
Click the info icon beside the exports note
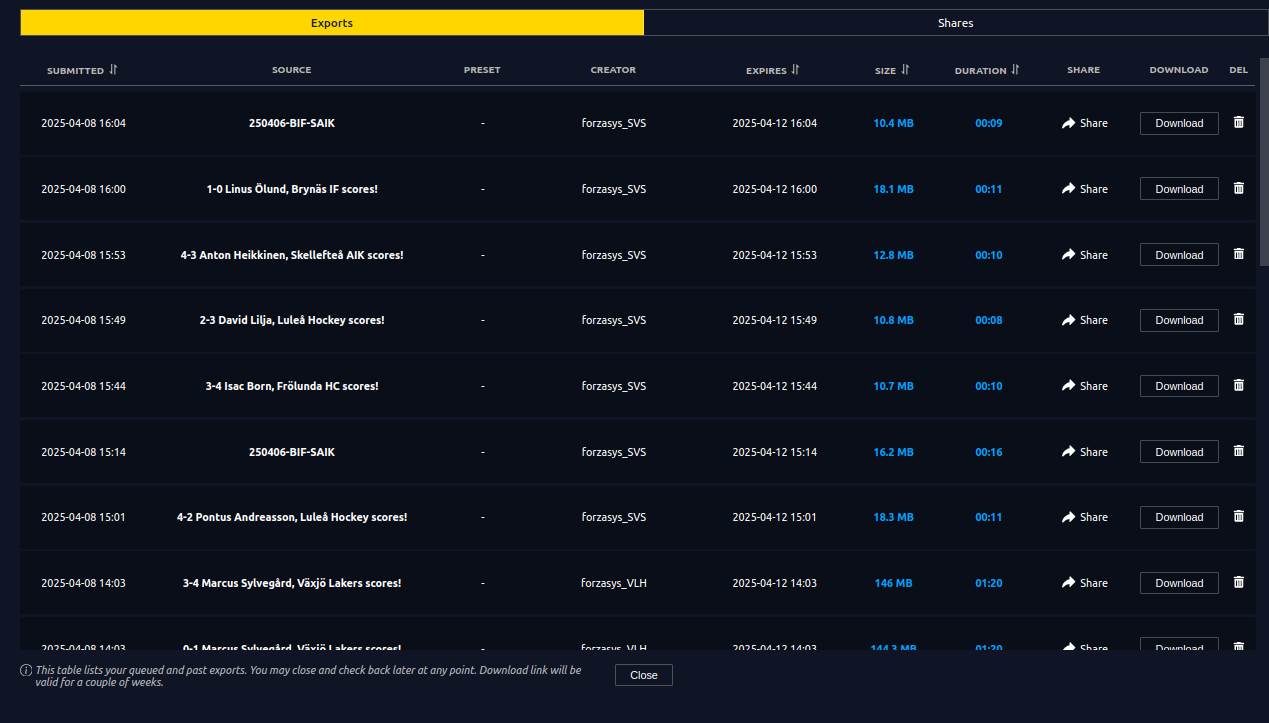pyautogui.click(x=24, y=670)
